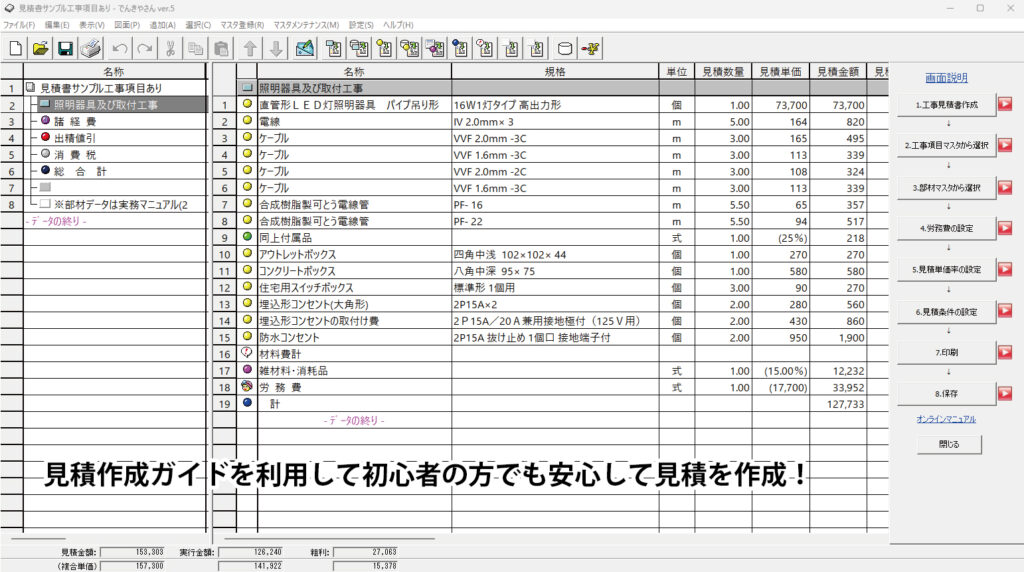Select 総合計 in the left tree
Viewport: 1024px width, 572px height.
click(x=80, y=171)
